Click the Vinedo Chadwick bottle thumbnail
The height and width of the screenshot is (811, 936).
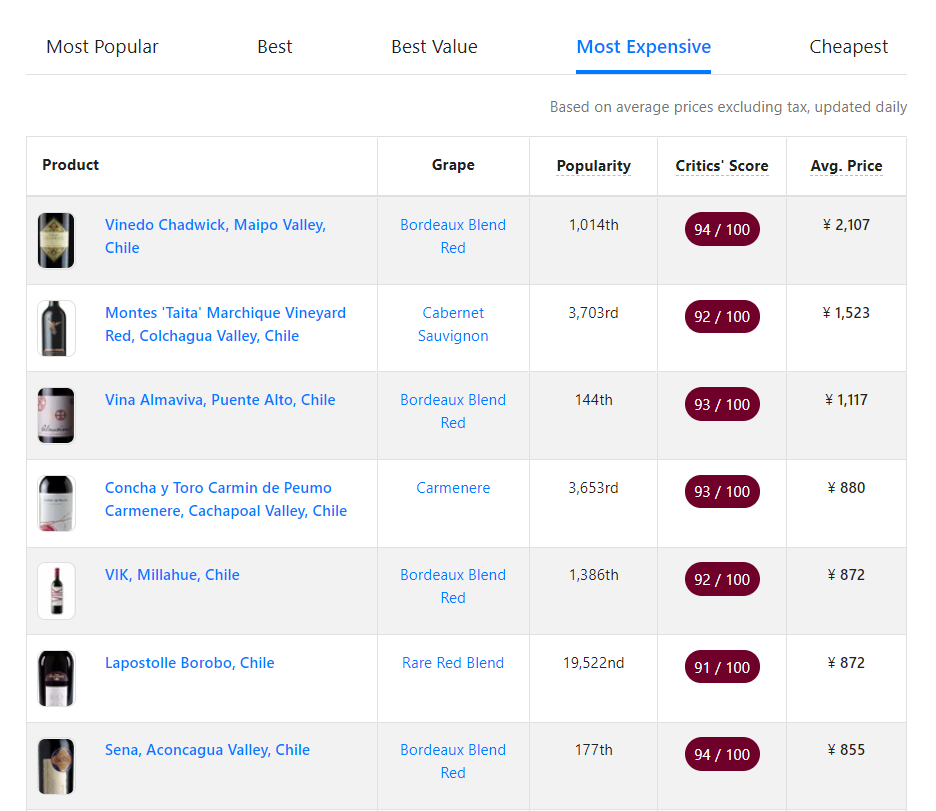point(56,240)
